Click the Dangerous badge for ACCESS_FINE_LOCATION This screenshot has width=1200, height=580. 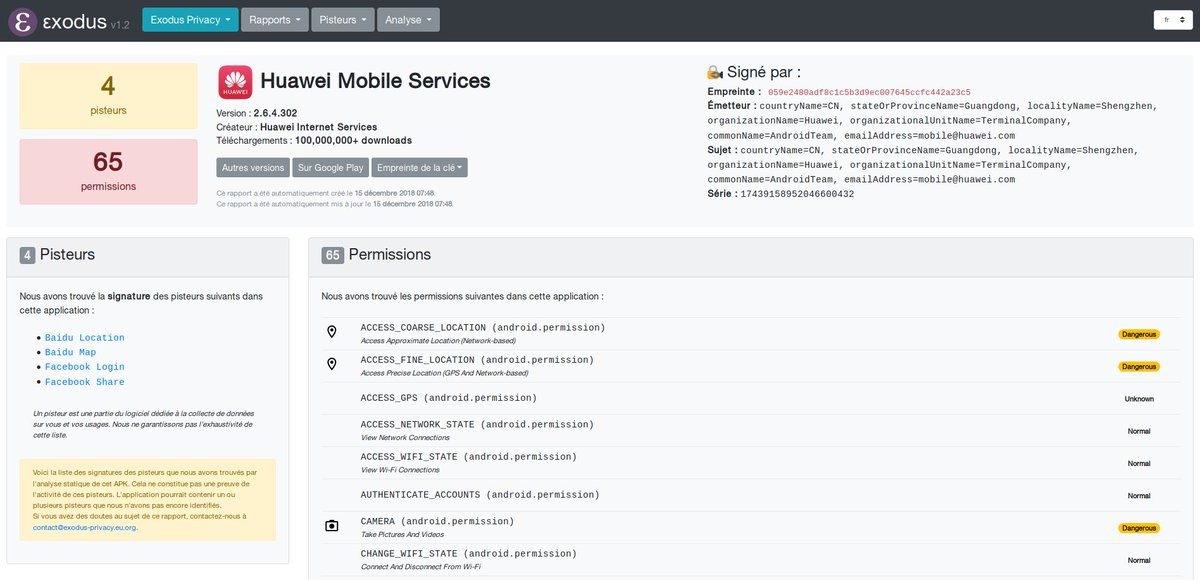(x=1139, y=367)
